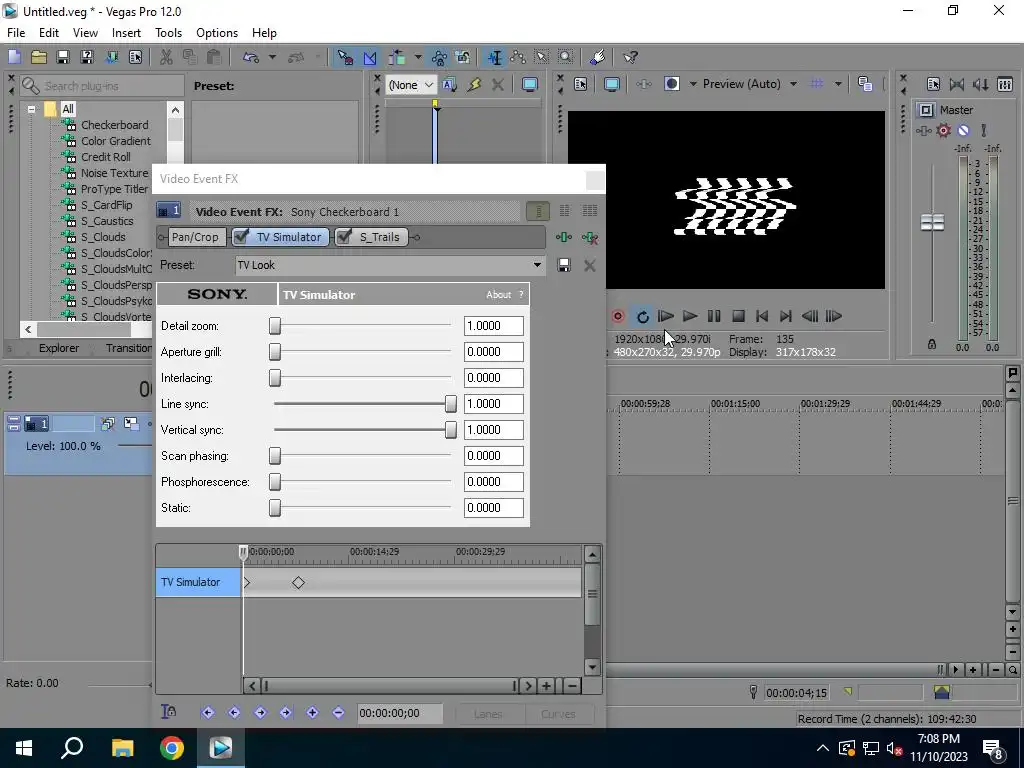Switch to the Explorer tab
Screen dimensions: 1024x768
[59, 348]
